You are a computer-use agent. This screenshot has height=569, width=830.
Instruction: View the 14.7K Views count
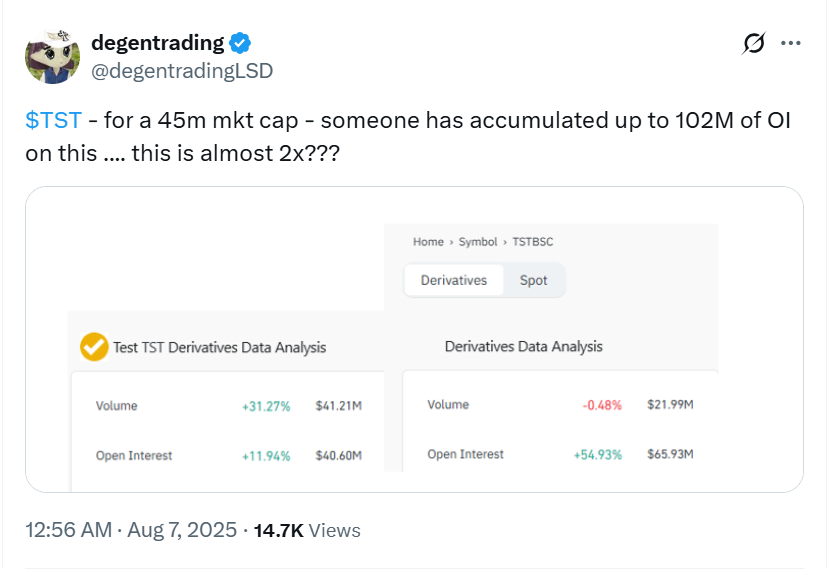pyautogui.click(x=308, y=530)
